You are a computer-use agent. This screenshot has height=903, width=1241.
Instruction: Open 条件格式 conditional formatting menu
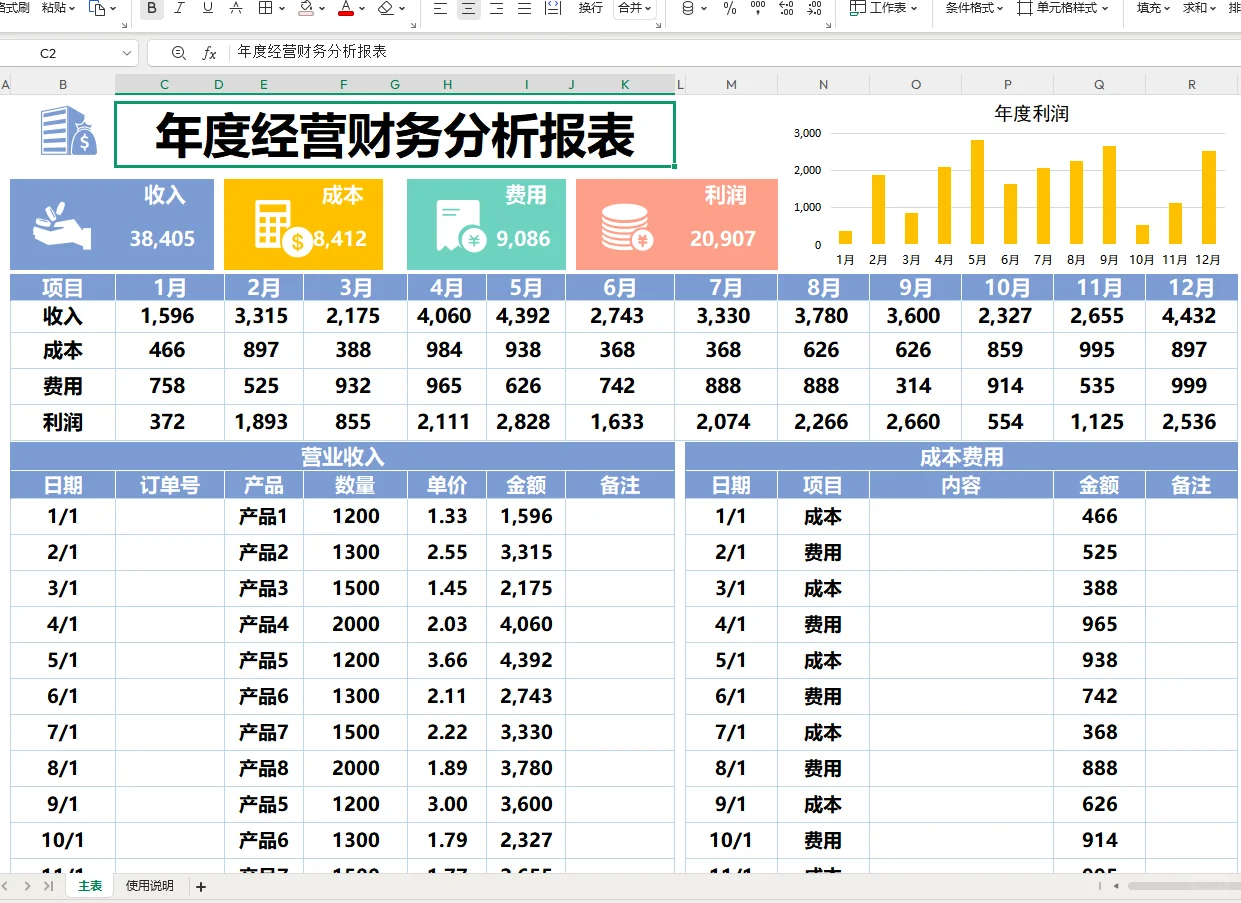click(x=975, y=8)
